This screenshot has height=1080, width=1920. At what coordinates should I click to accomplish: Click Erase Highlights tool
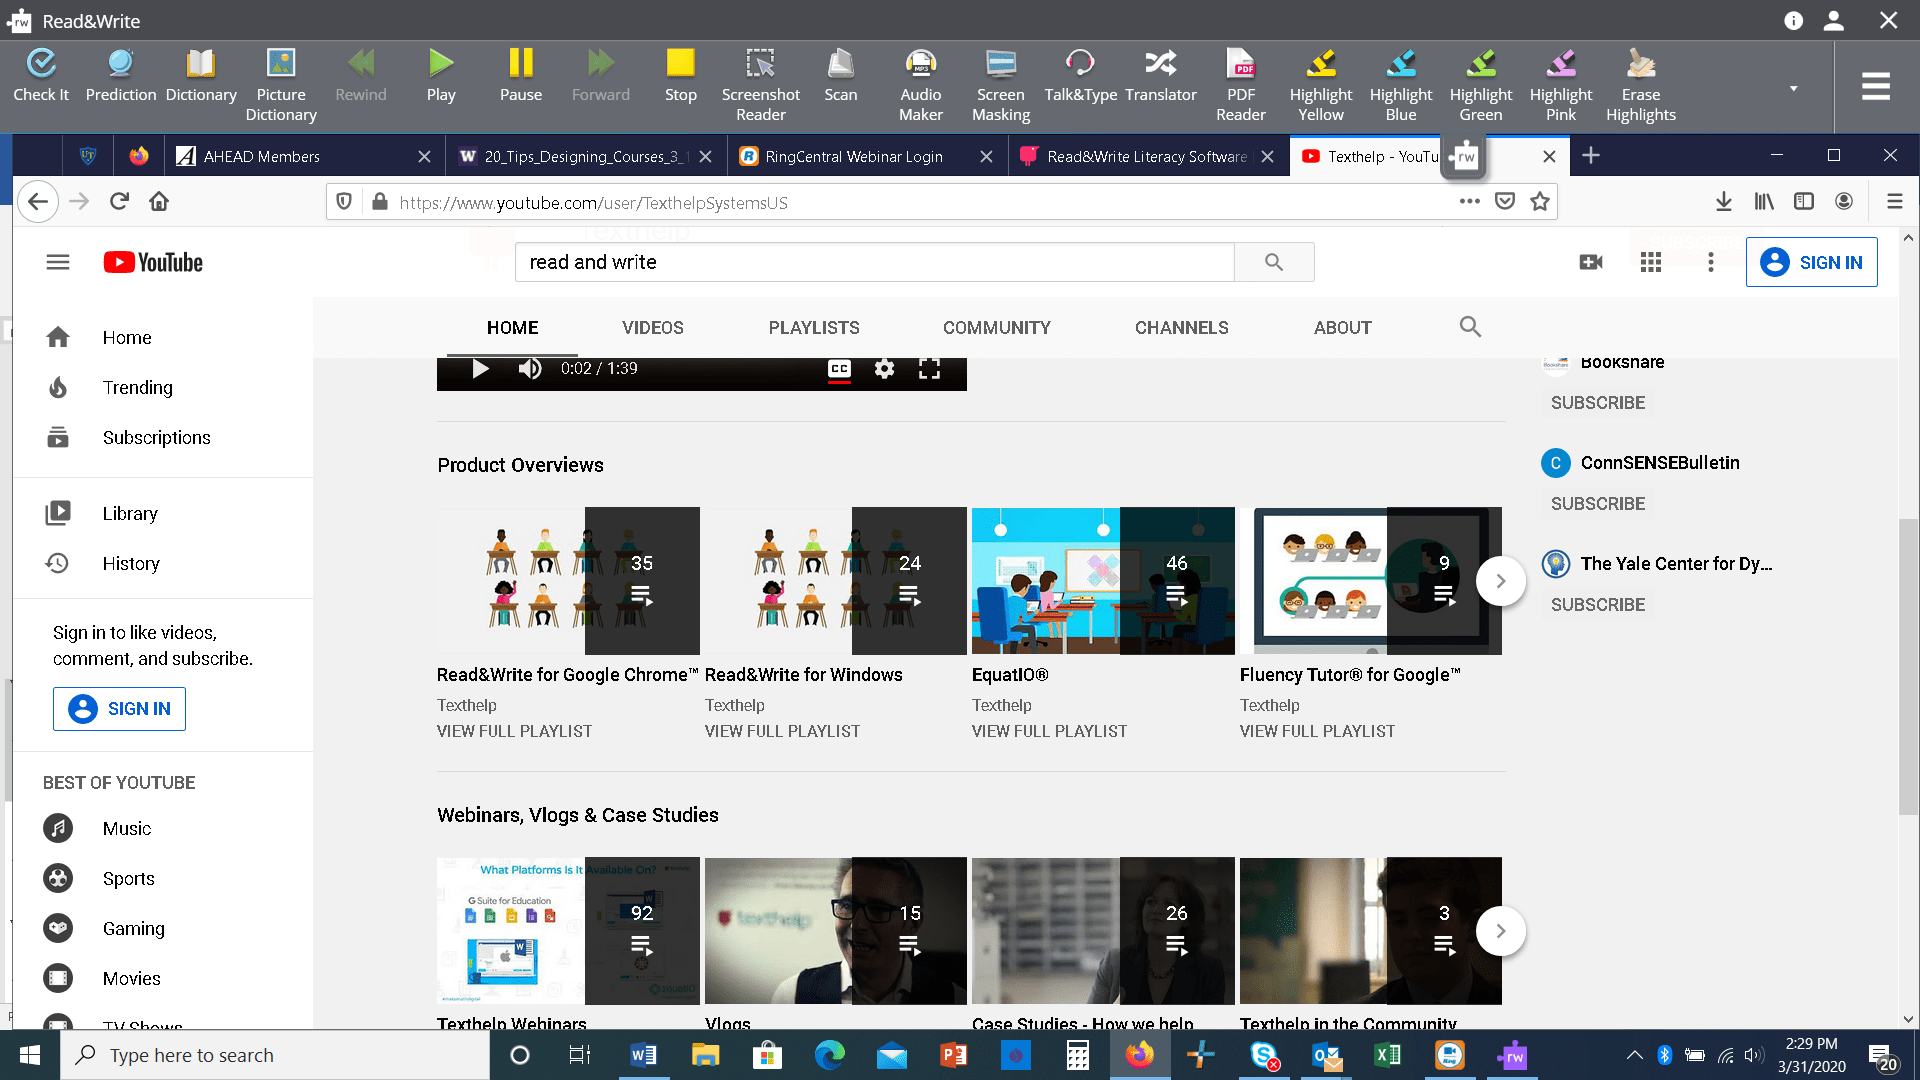point(1641,85)
